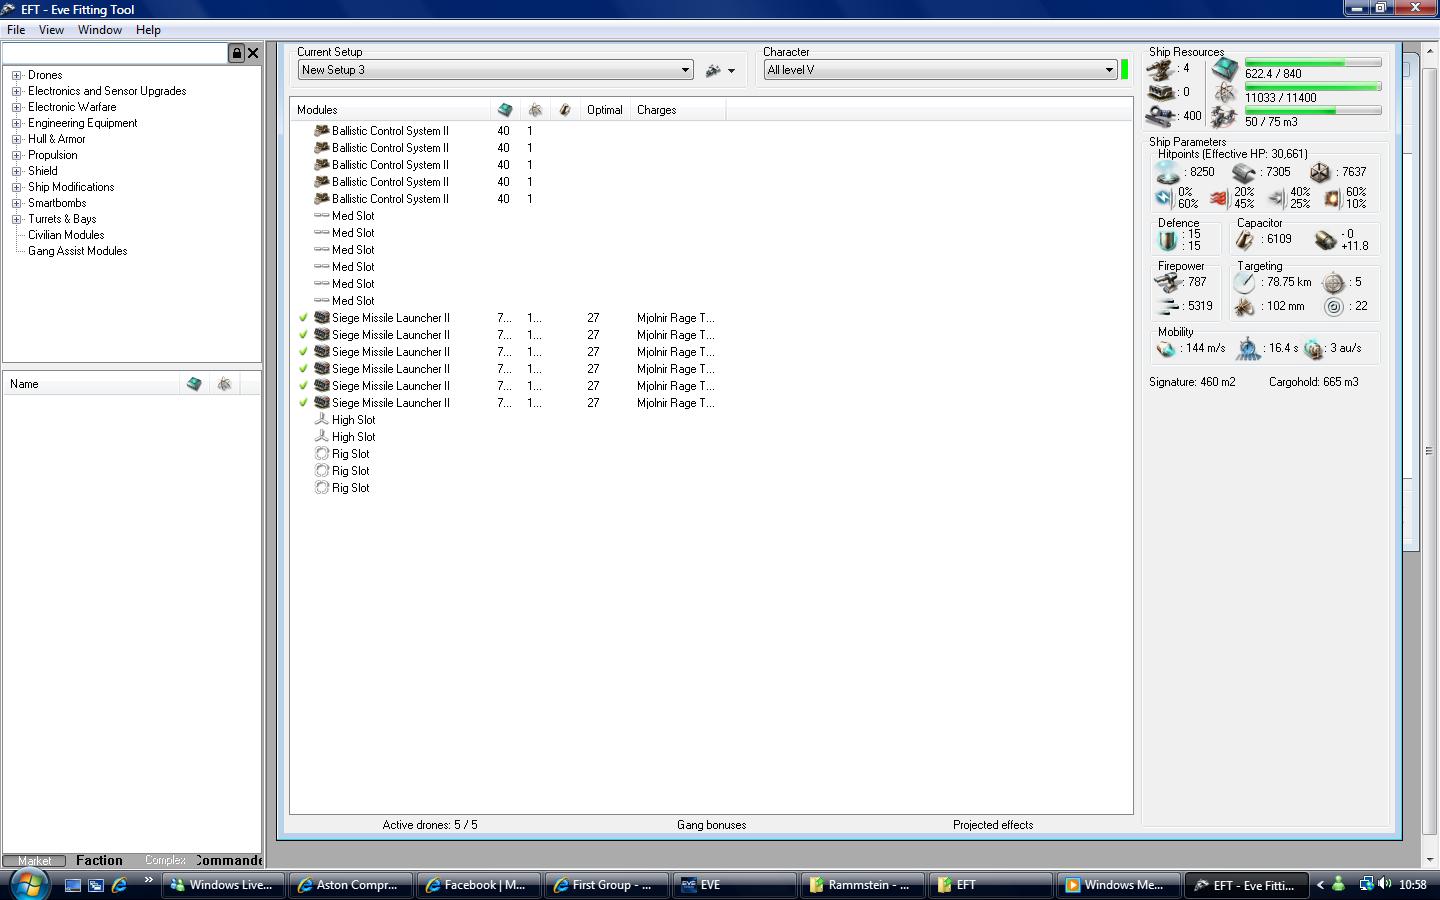The height and width of the screenshot is (900, 1440).
Task: Focus the module search input field
Action: pos(116,53)
